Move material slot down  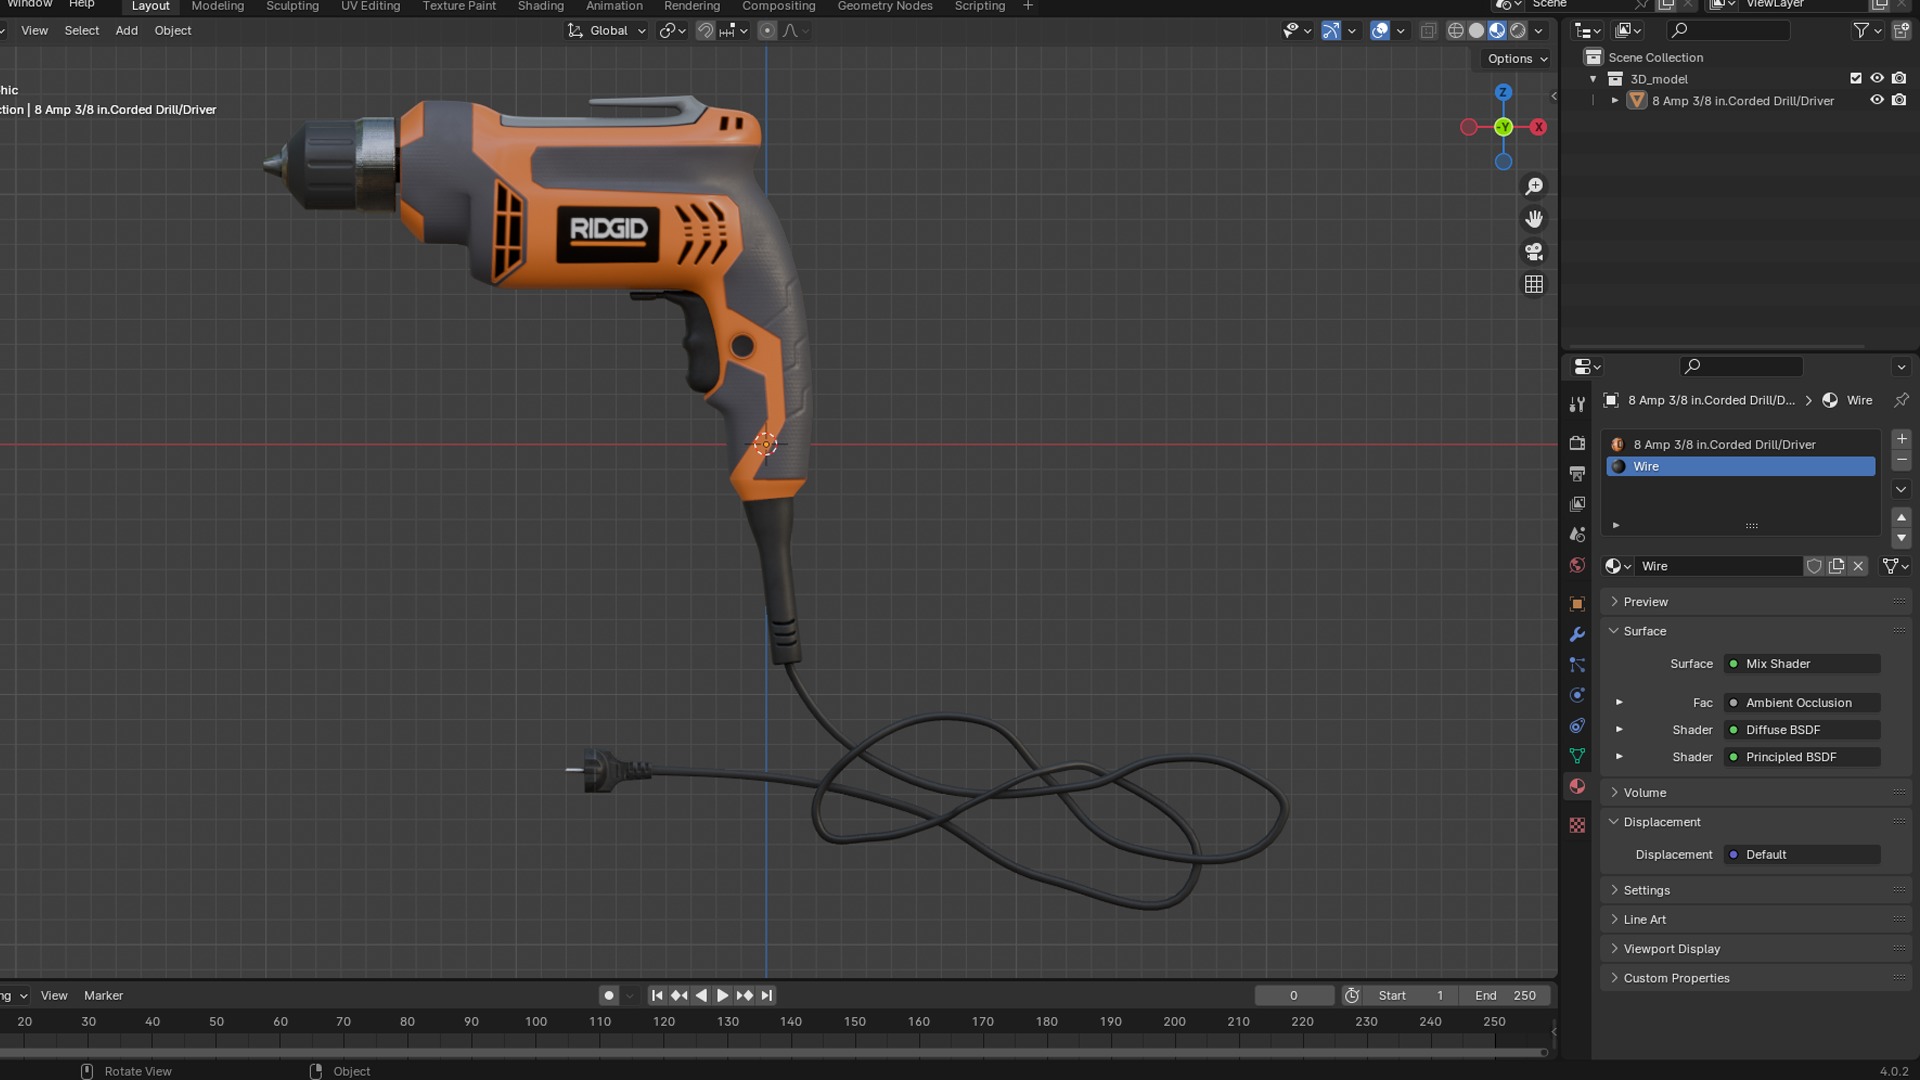pyautogui.click(x=1901, y=538)
